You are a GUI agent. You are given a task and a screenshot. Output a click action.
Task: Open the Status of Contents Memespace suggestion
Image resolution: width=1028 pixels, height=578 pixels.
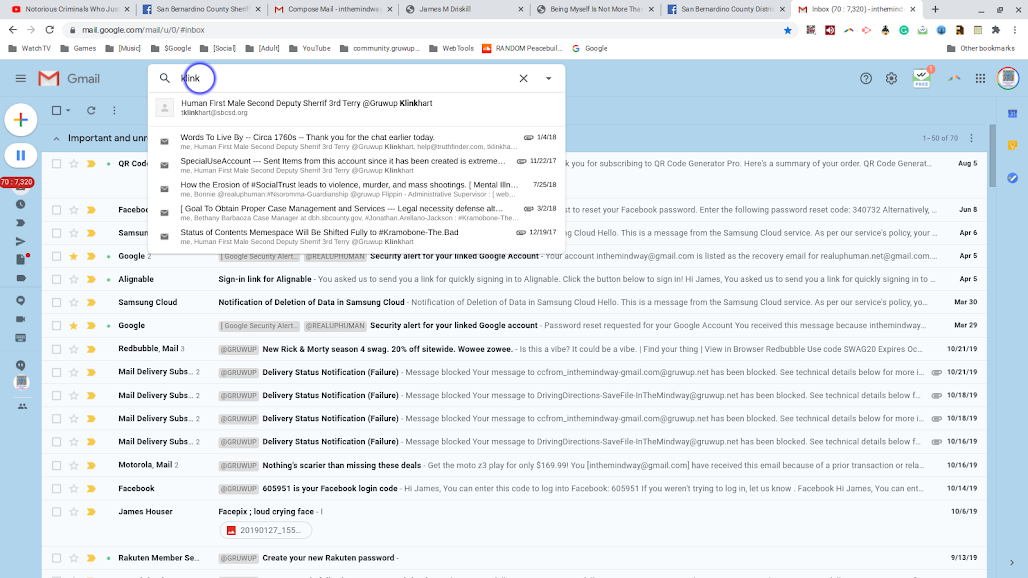coord(356,237)
